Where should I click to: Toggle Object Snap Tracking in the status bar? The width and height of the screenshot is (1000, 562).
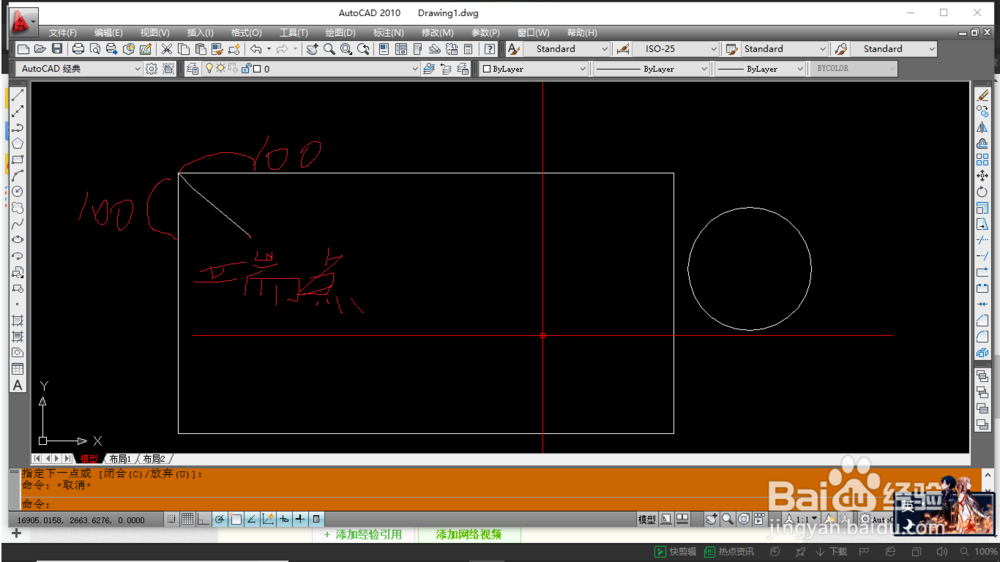click(x=251, y=519)
